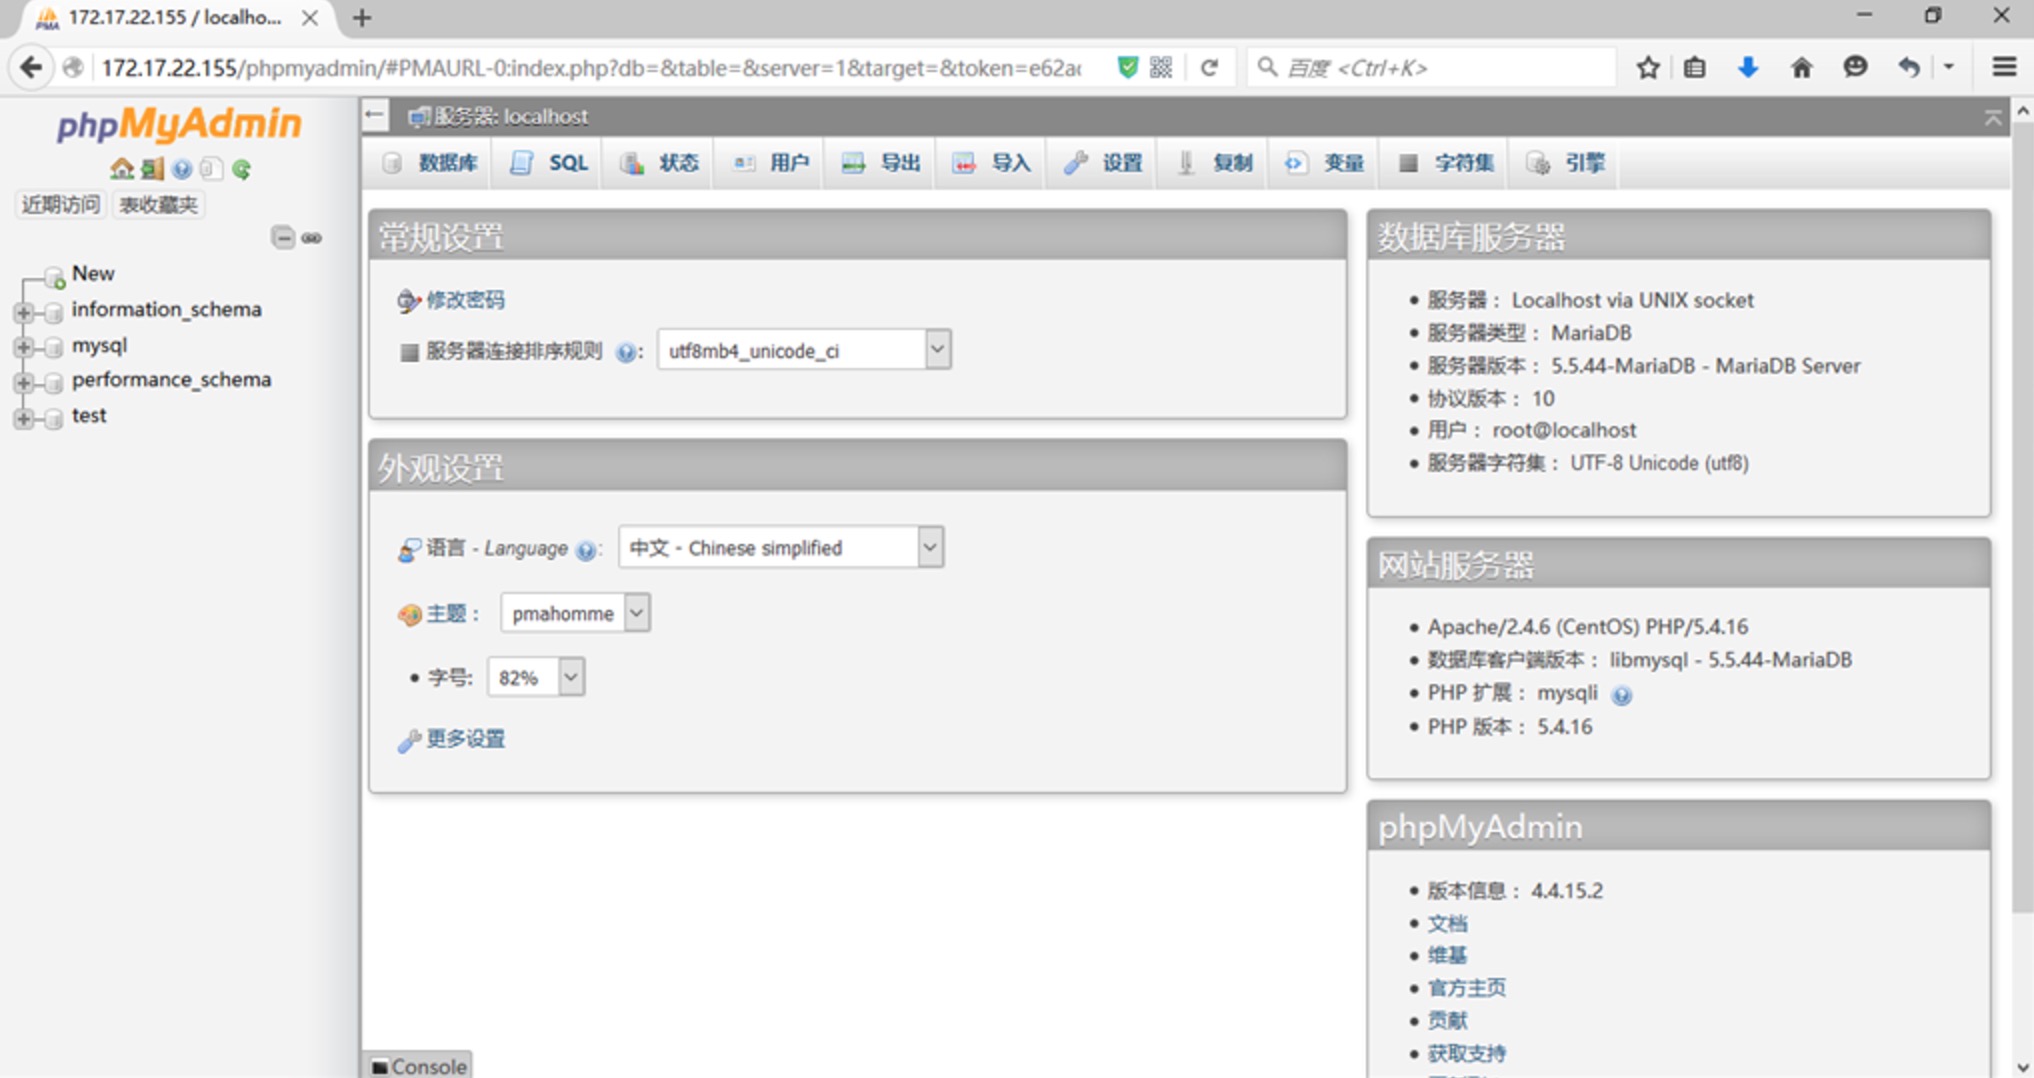Screen dimensions: 2034x1078
Task: Click the sidebar document pages icon
Action: pyautogui.click(x=211, y=169)
